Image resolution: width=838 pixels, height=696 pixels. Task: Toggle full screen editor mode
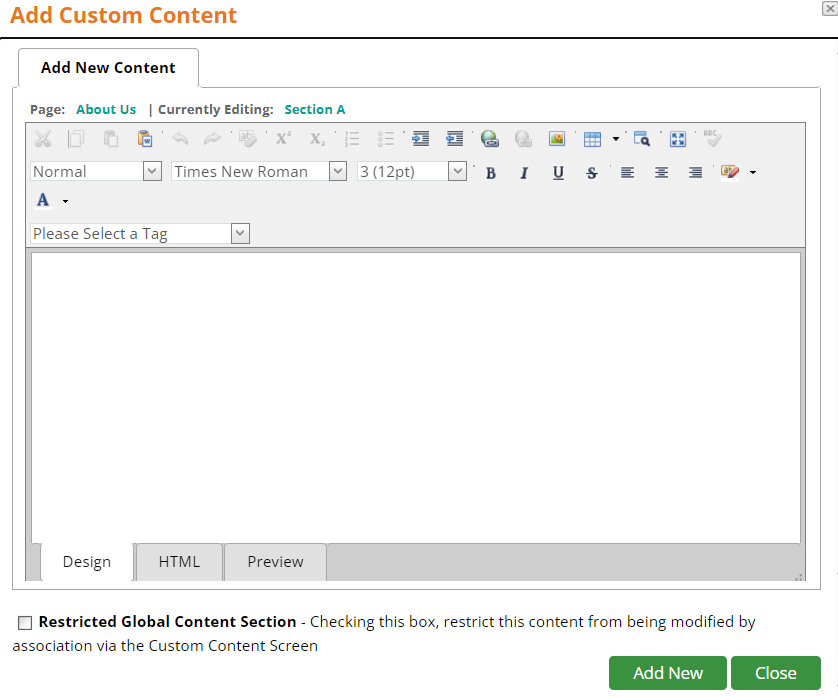(x=678, y=139)
